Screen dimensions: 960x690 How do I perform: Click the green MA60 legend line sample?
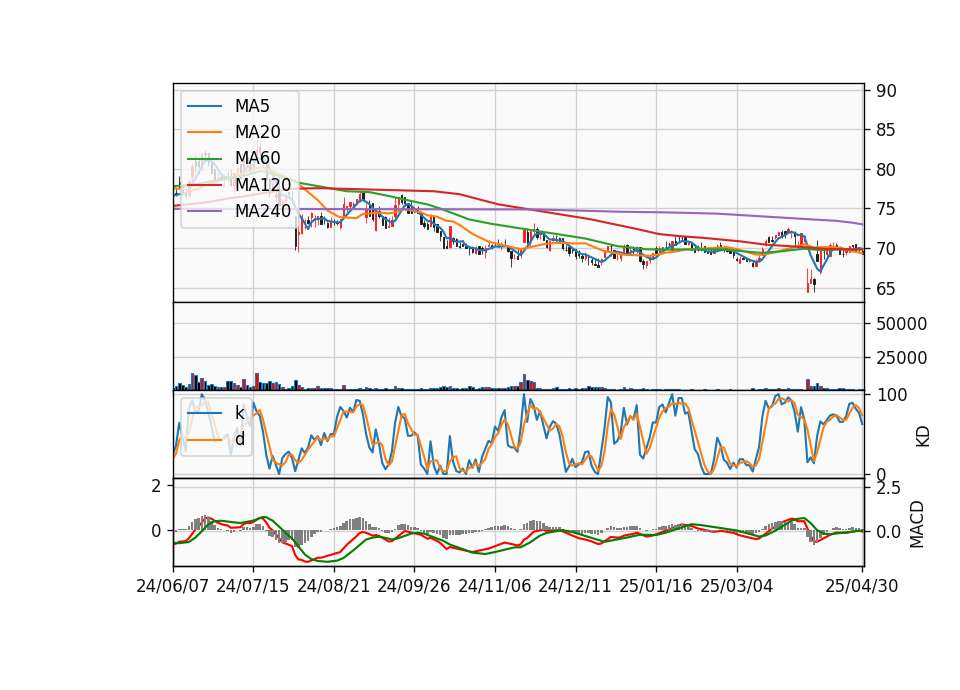click(204, 158)
